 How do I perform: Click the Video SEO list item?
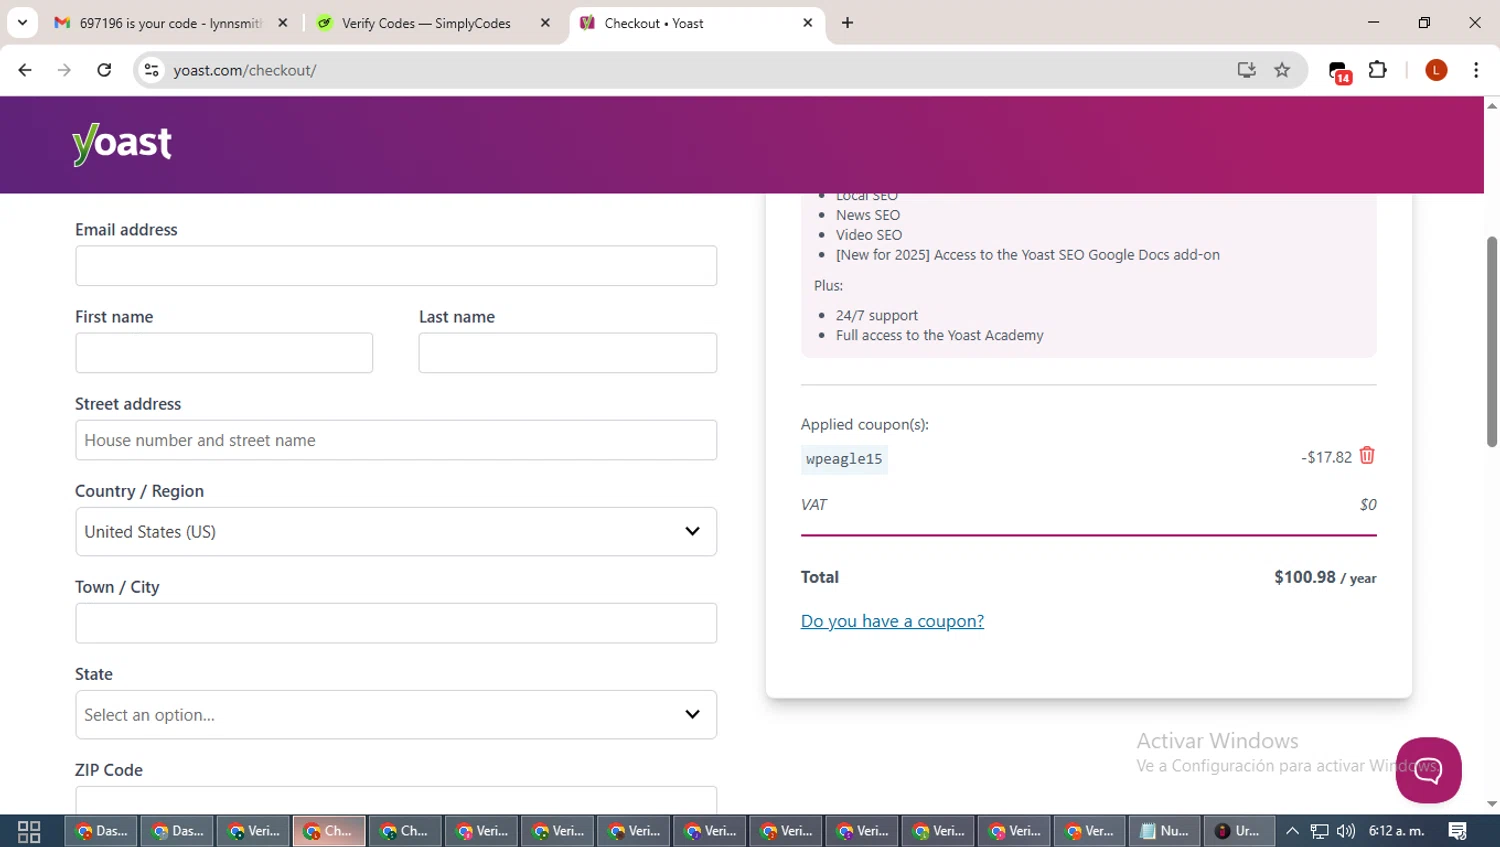coord(869,235)
